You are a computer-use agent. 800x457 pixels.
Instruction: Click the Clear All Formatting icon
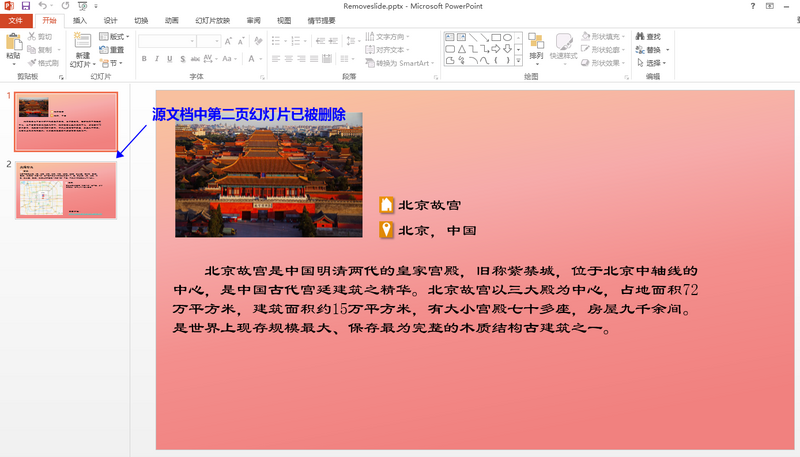pos(258,41)
